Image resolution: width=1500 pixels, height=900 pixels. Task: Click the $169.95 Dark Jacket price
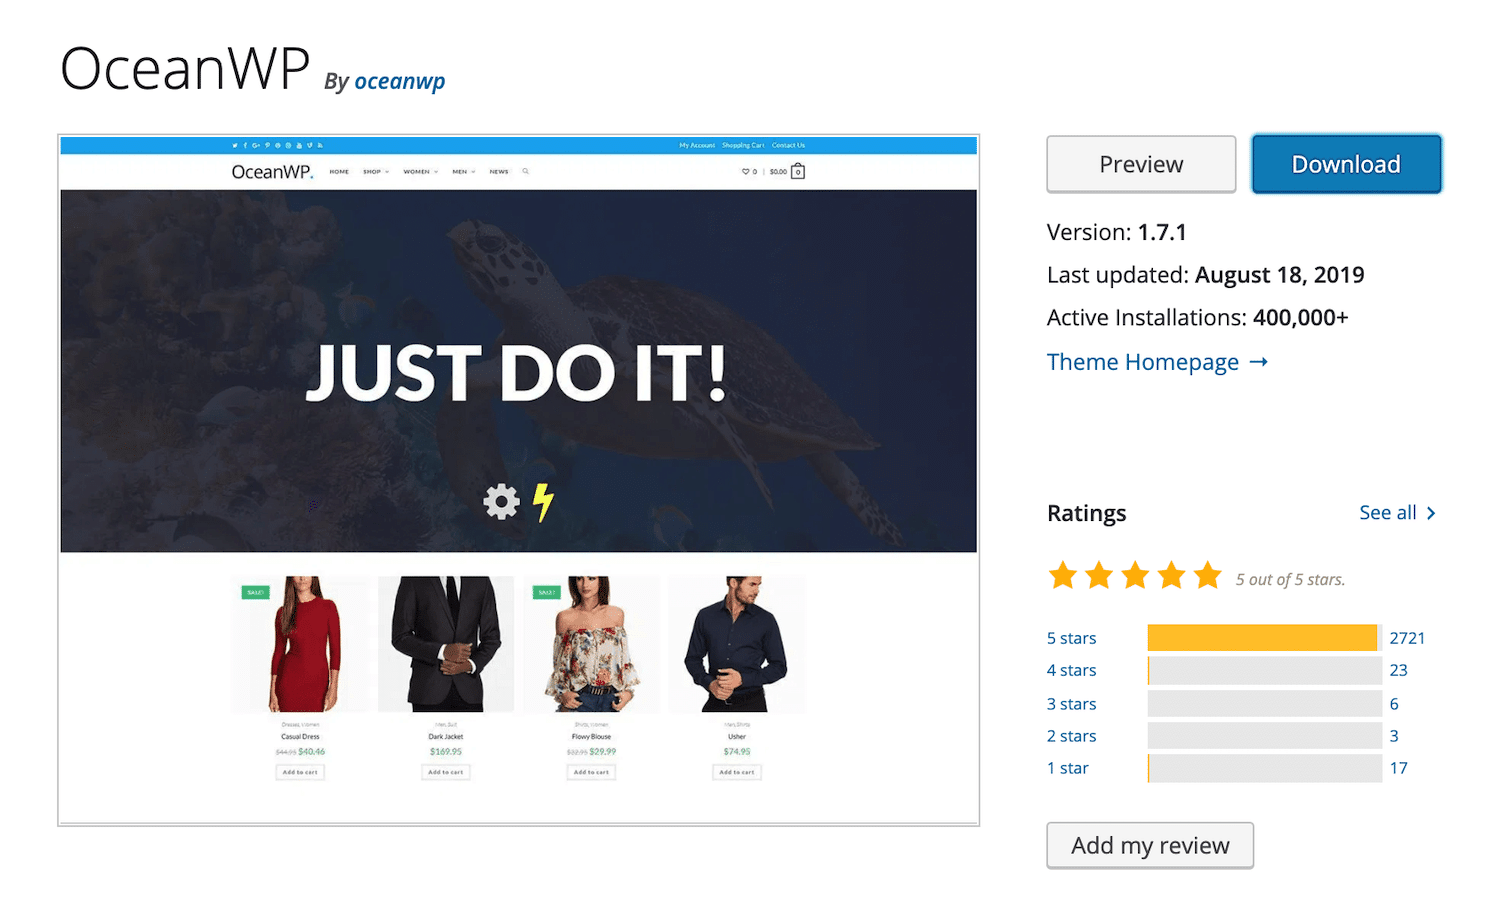pyautogui.click(x=446, y=752)
